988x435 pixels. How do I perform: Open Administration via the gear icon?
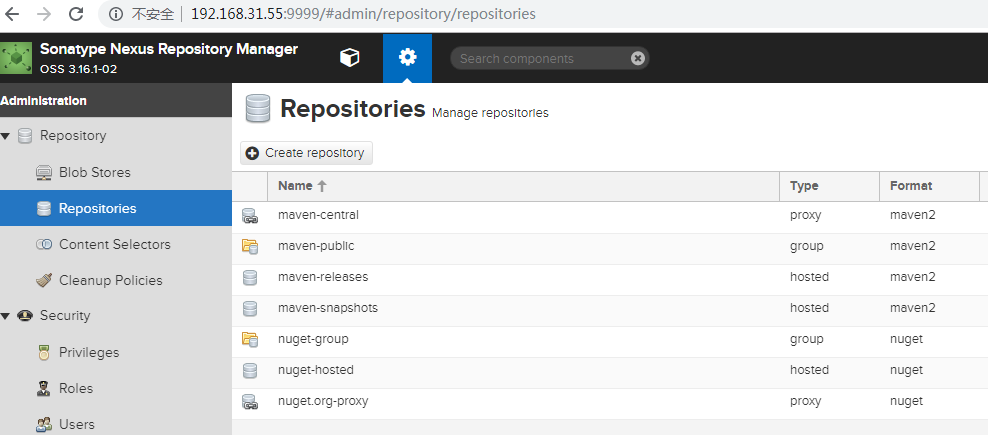[407, 58]
